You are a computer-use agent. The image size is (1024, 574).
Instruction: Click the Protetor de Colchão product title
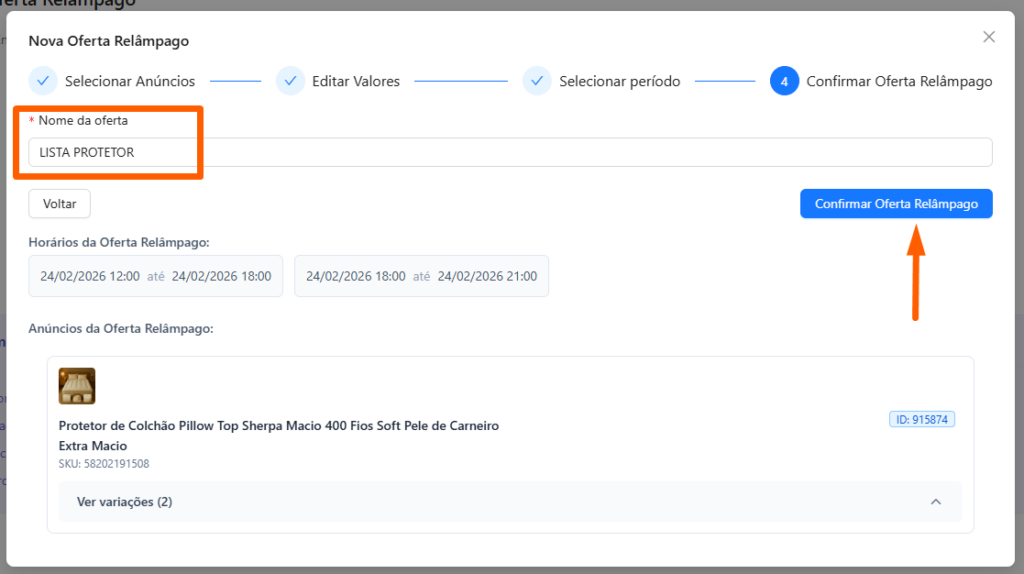(278, 426)
